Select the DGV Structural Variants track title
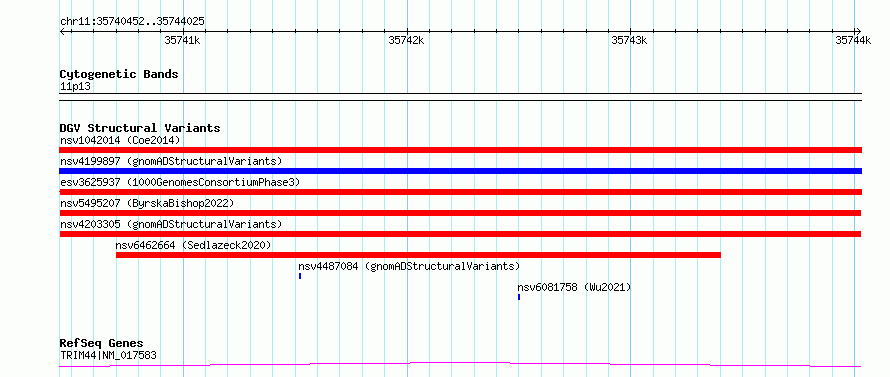Screen dimensions: 890x377 140,128
